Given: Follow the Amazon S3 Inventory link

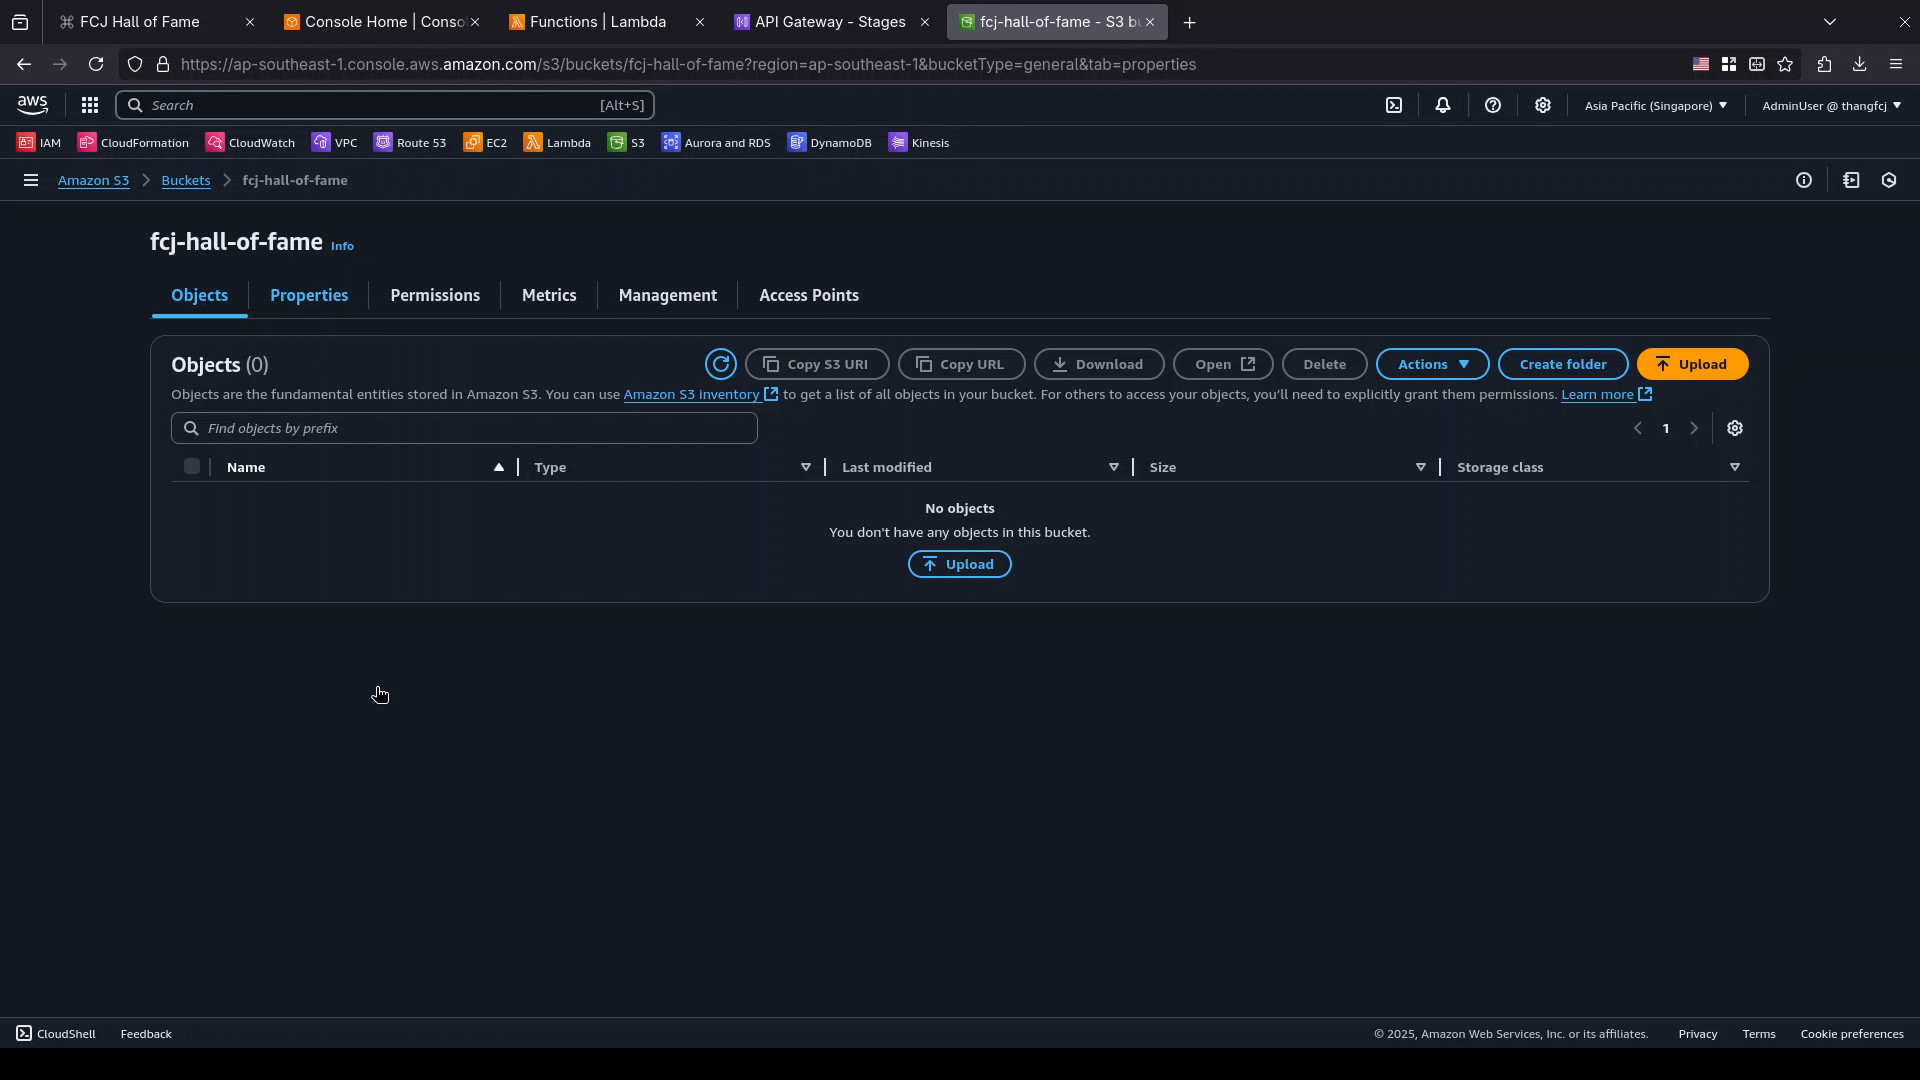Looking at the screenshot, I should [x=700, y=394].
